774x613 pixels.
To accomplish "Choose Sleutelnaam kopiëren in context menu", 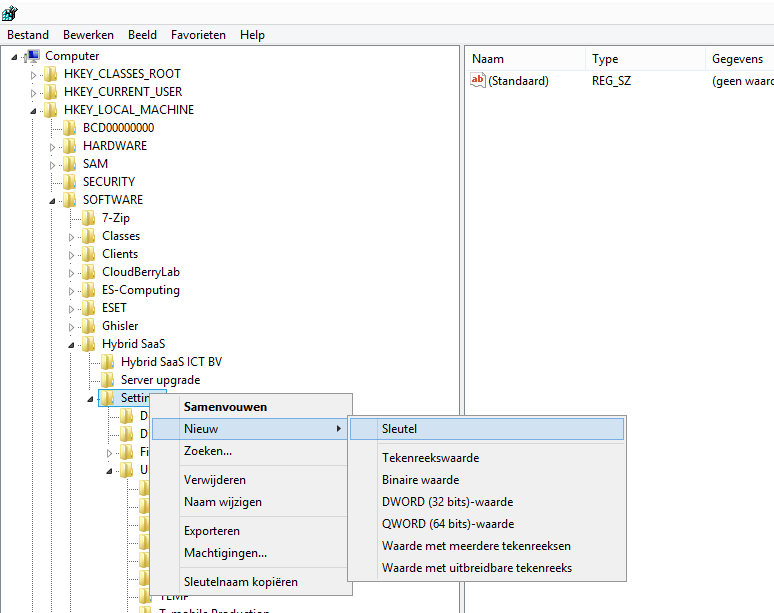I will 240,582.
